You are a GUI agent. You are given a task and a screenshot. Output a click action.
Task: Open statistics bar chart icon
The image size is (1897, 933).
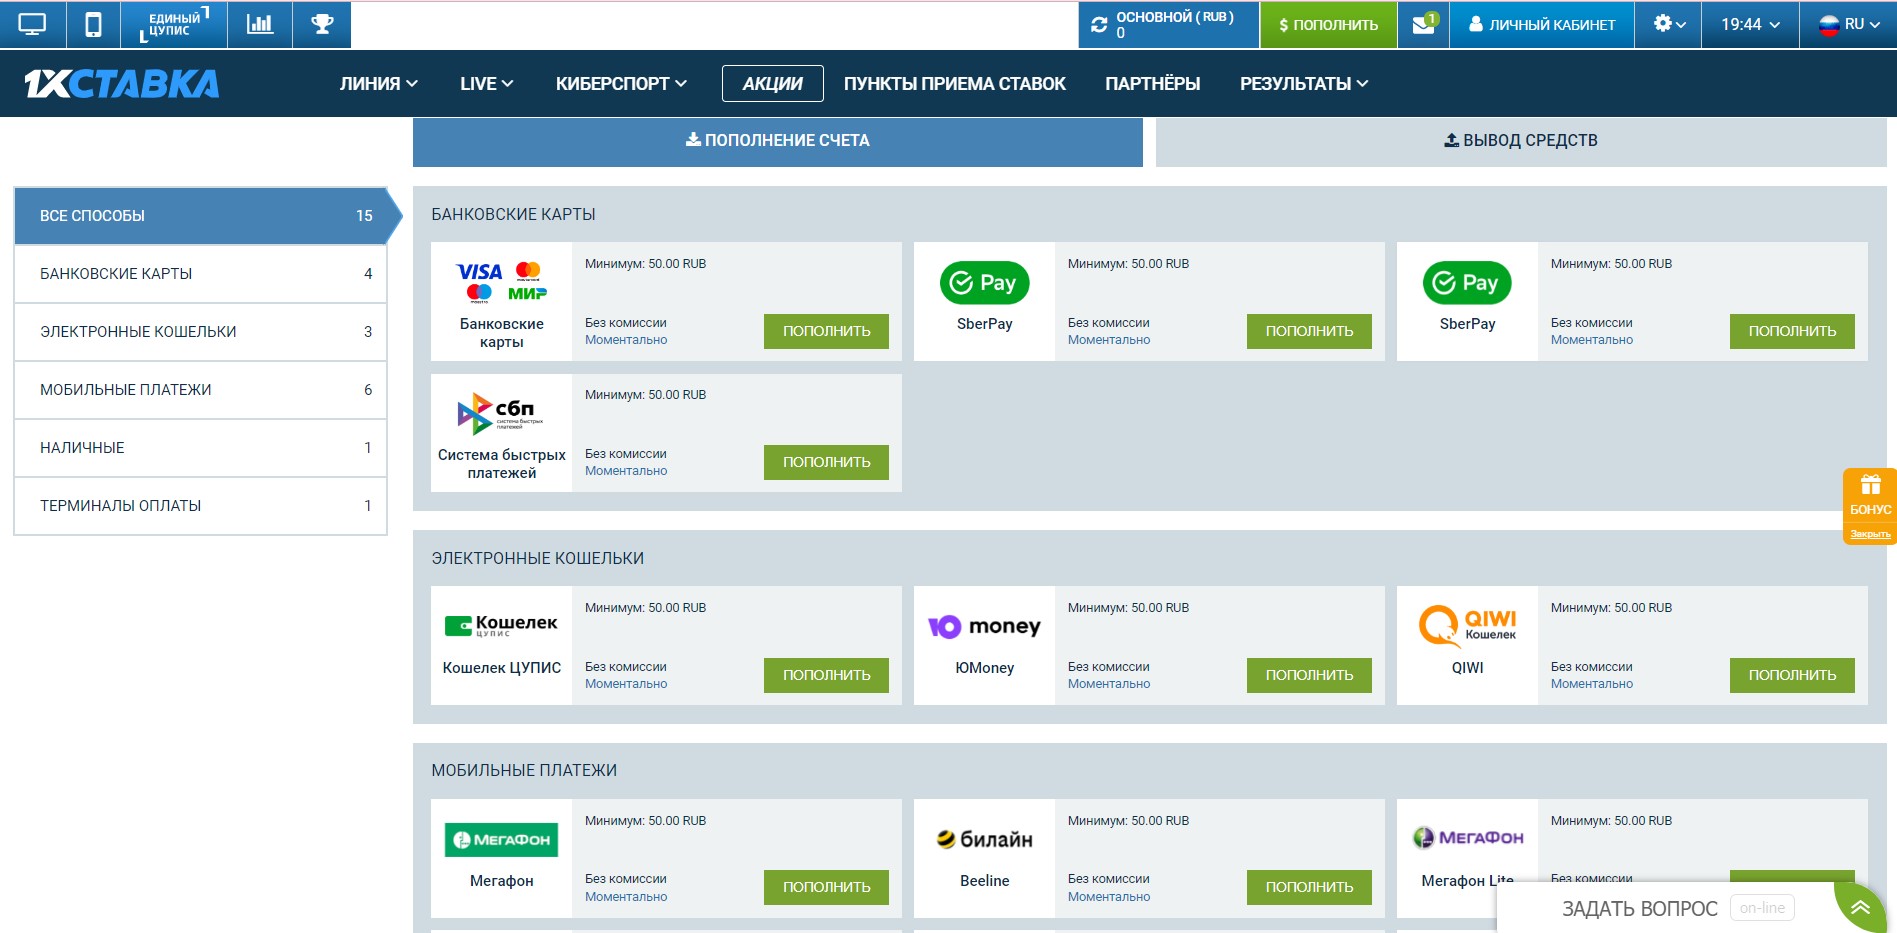[x=260, y=24]
